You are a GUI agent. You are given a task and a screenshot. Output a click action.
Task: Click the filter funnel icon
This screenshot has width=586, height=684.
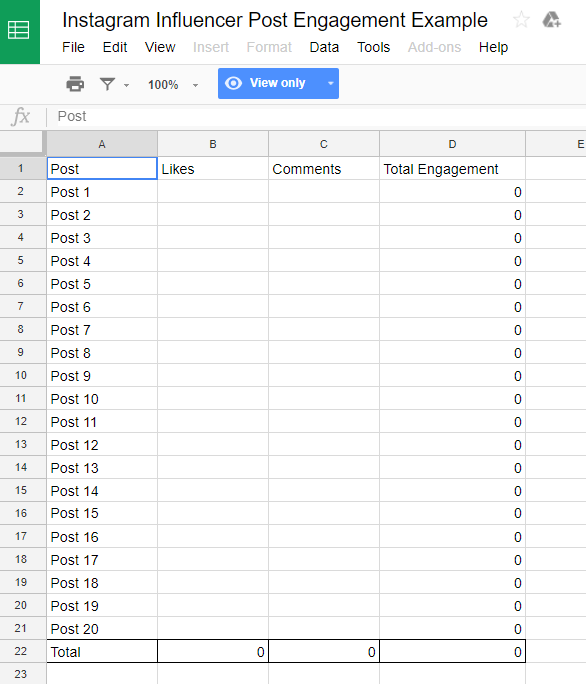[107, 83]
